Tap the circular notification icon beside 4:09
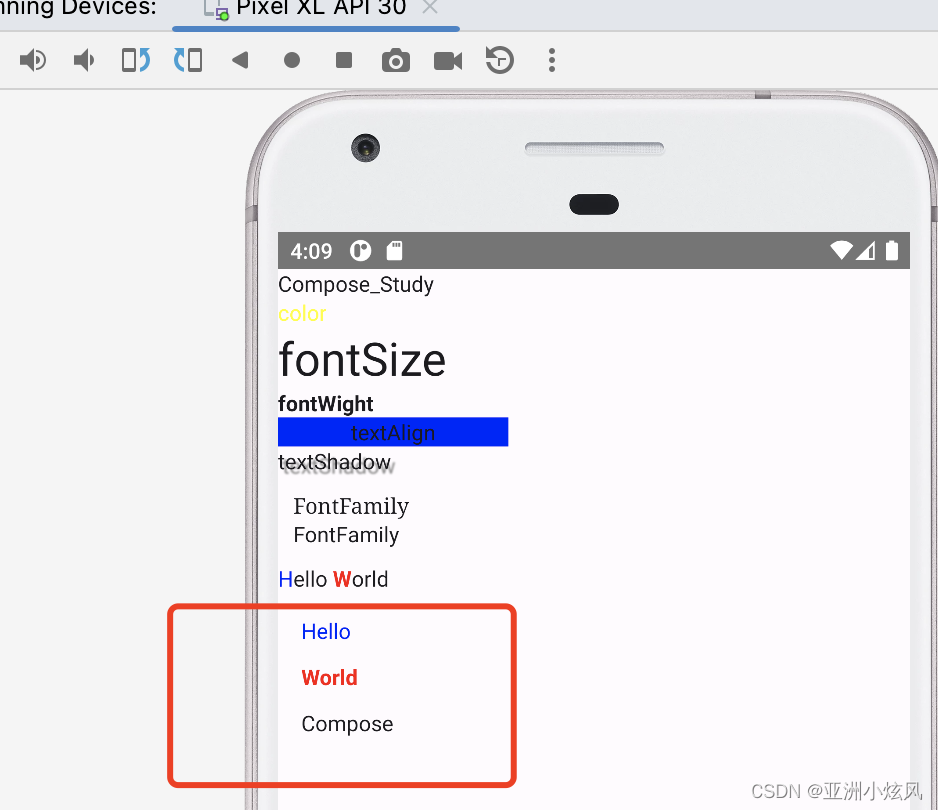 tap(361, 251)
